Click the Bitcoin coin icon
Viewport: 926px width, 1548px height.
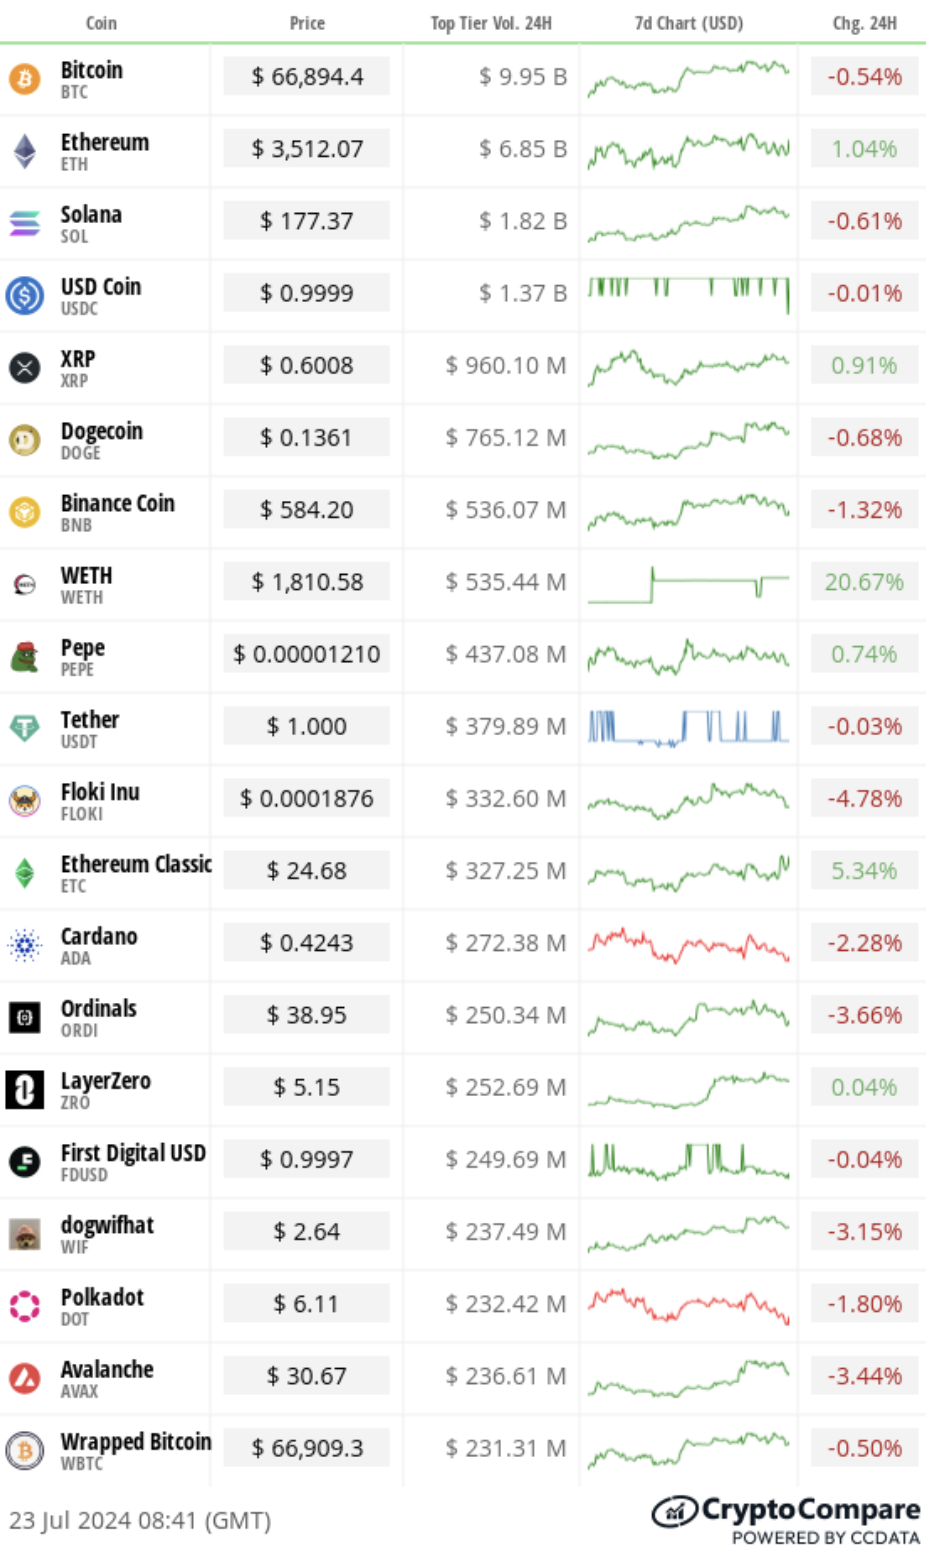[x=25, y=78]
